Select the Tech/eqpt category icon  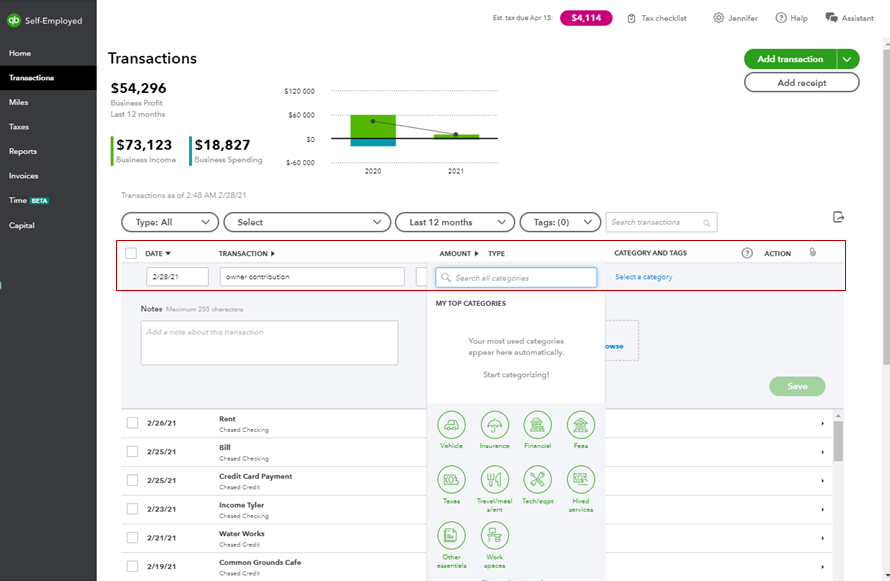click(x=538, y=480)
